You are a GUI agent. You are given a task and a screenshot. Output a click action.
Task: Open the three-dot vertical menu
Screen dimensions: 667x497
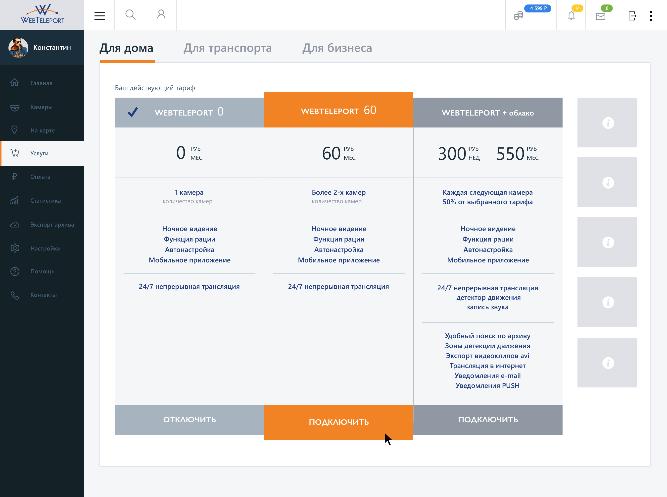coord(651,16)
